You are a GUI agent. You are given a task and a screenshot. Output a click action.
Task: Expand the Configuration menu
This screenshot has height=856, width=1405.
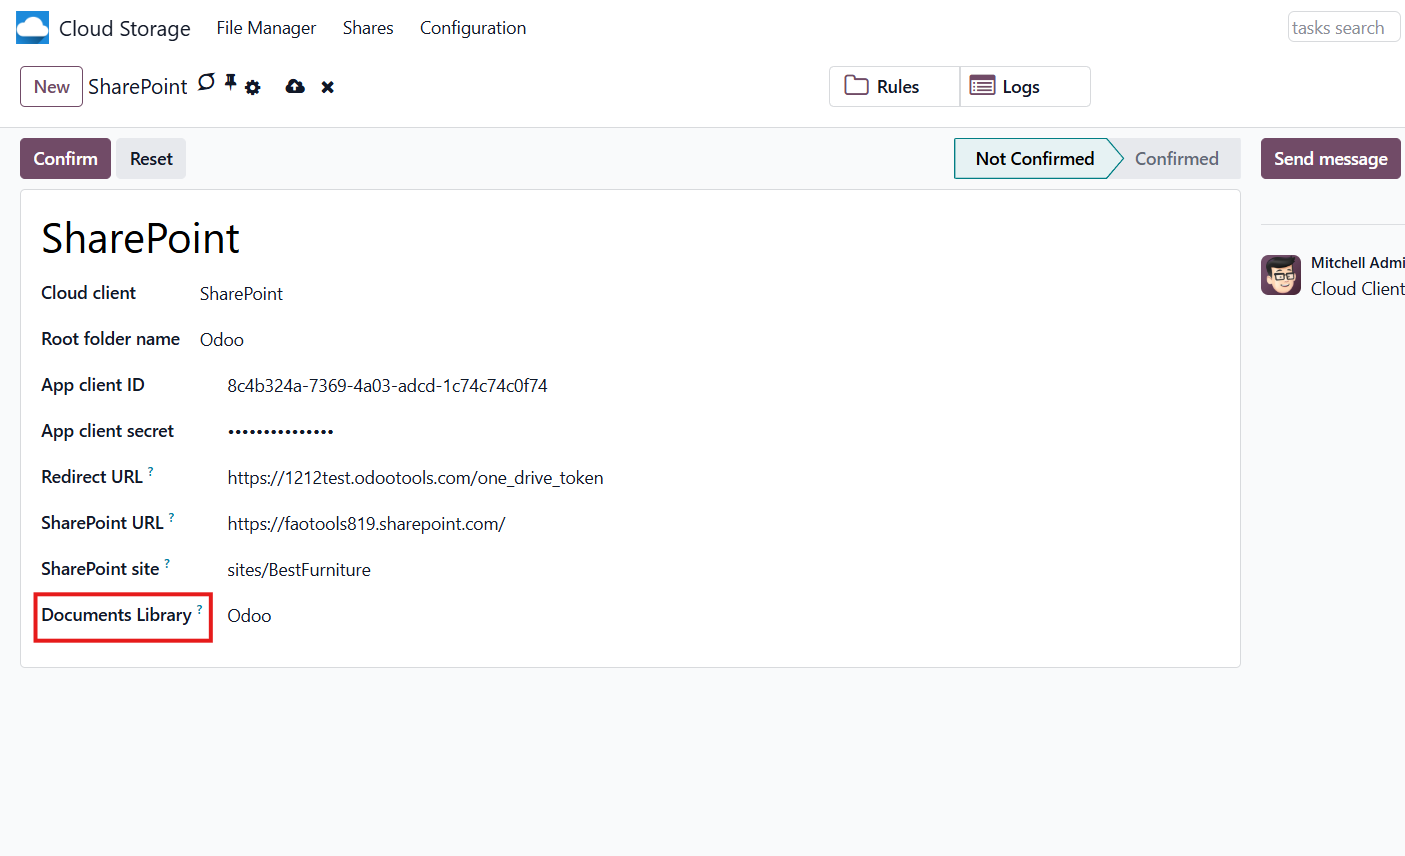473,28
